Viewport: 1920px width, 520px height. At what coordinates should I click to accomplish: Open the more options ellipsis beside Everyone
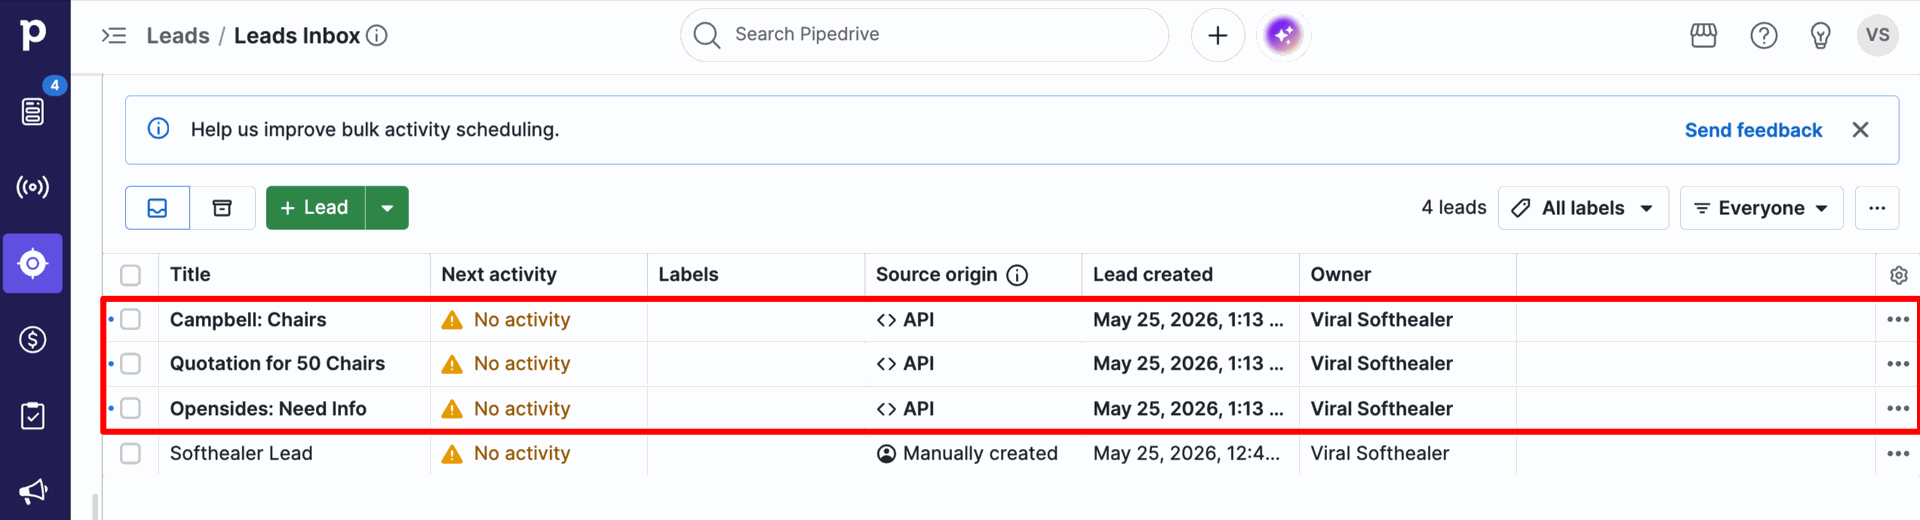click(1877, 208)
